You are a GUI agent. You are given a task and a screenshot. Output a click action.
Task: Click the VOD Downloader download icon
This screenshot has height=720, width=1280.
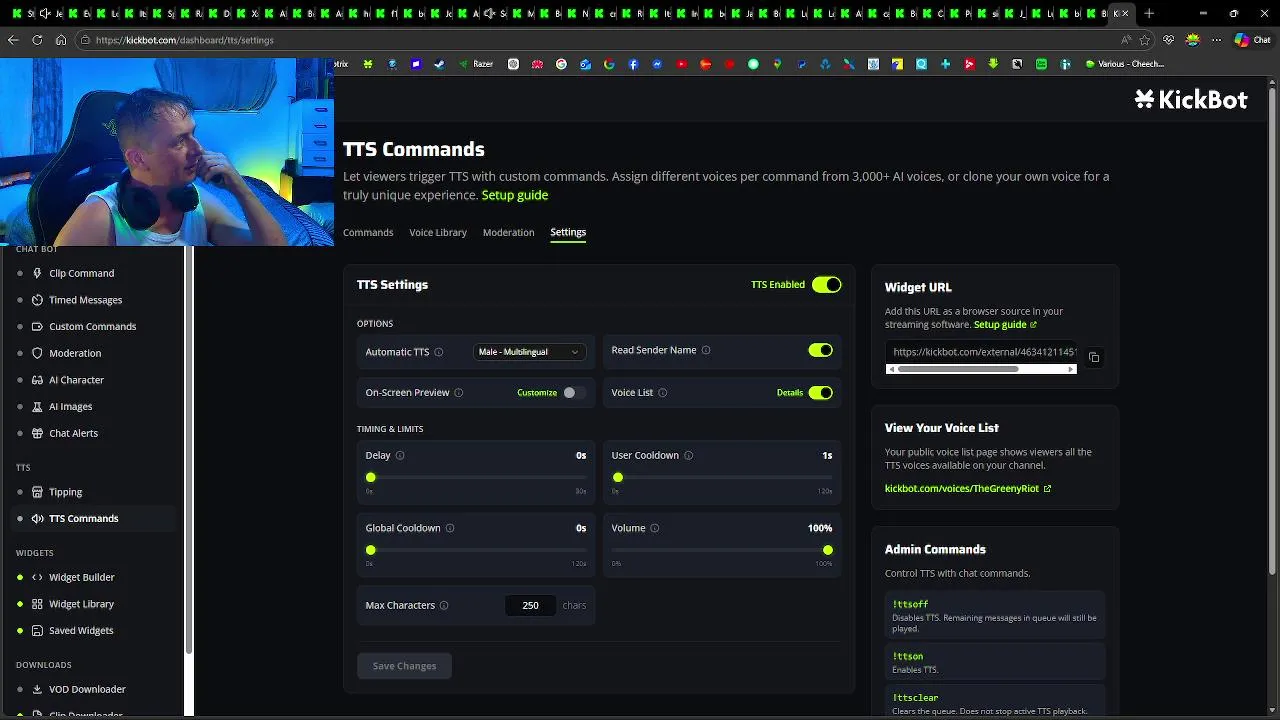pos(37,689)
